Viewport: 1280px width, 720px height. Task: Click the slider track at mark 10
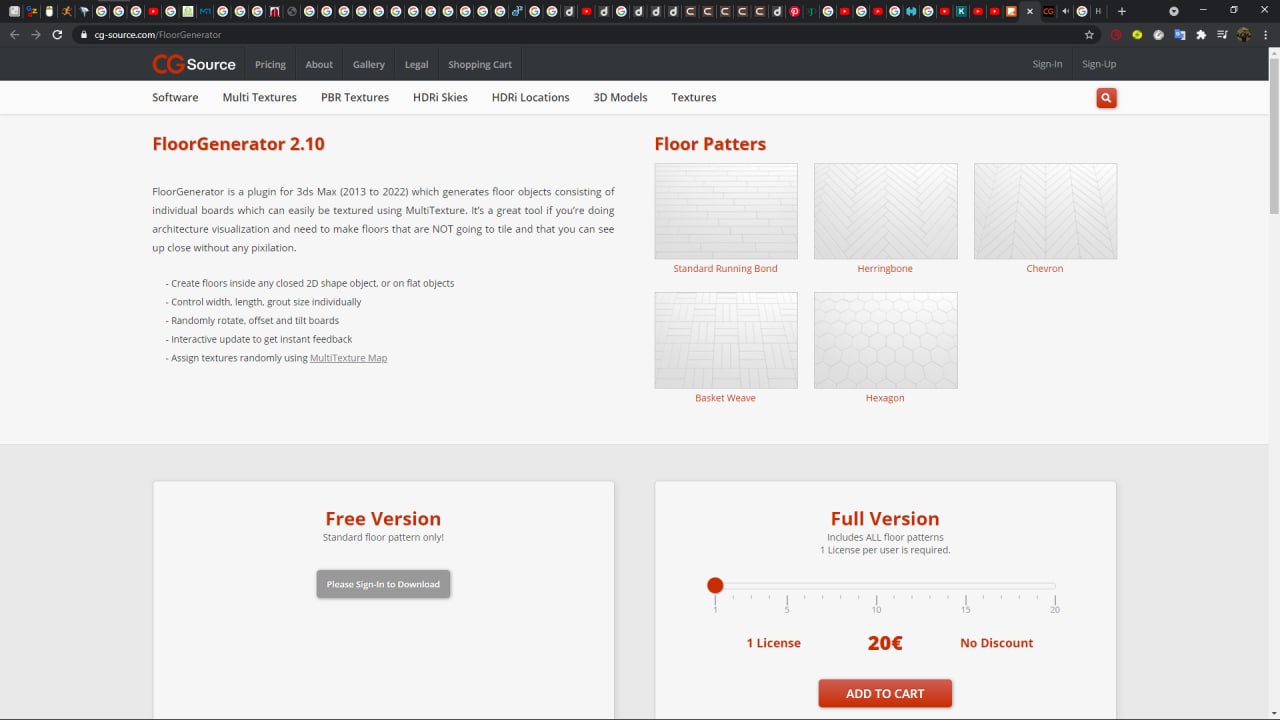click(876, 586)
